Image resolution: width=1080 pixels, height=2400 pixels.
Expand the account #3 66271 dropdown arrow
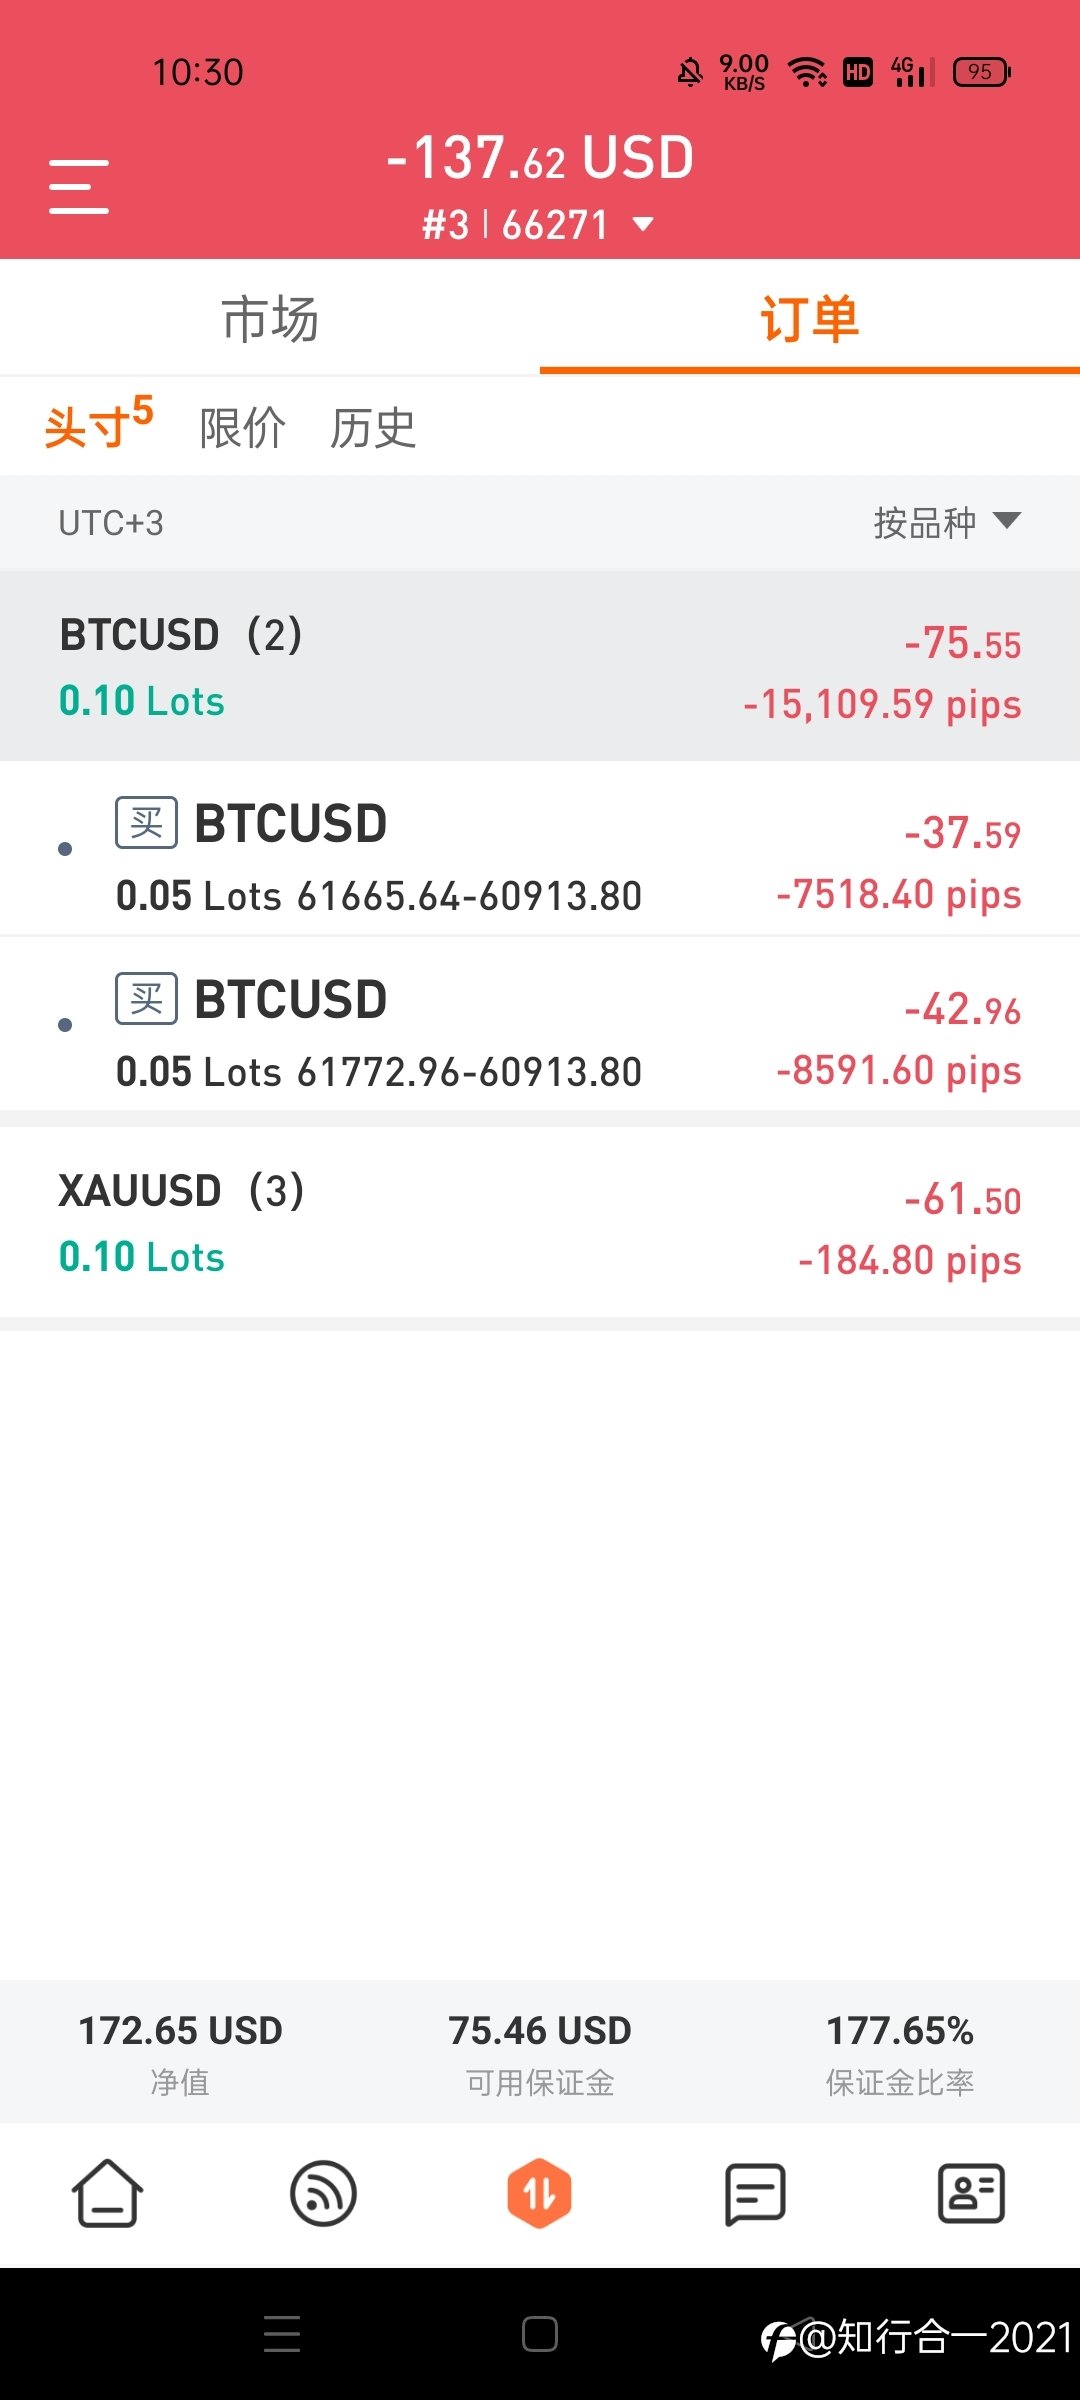tap(644, 224)
